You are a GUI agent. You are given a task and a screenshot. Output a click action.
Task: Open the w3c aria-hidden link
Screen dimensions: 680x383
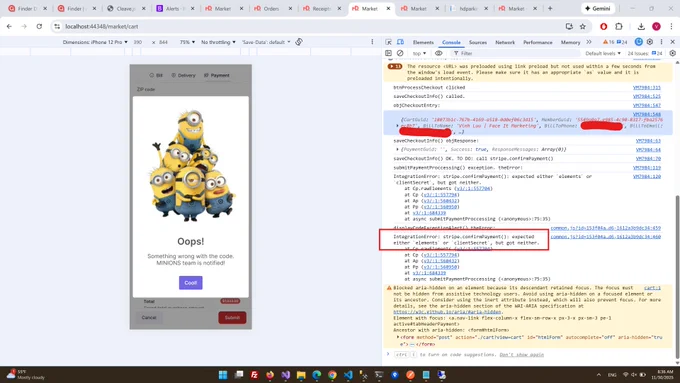[x=447, y=312]
